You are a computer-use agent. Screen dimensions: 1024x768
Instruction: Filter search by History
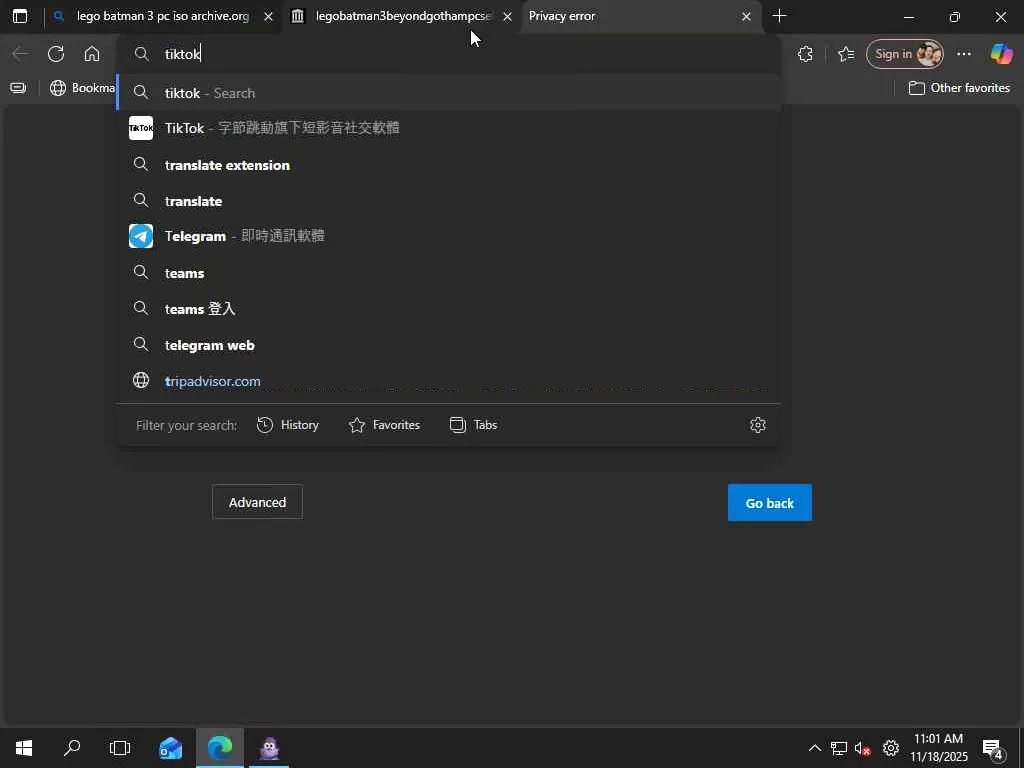(288, 425)
